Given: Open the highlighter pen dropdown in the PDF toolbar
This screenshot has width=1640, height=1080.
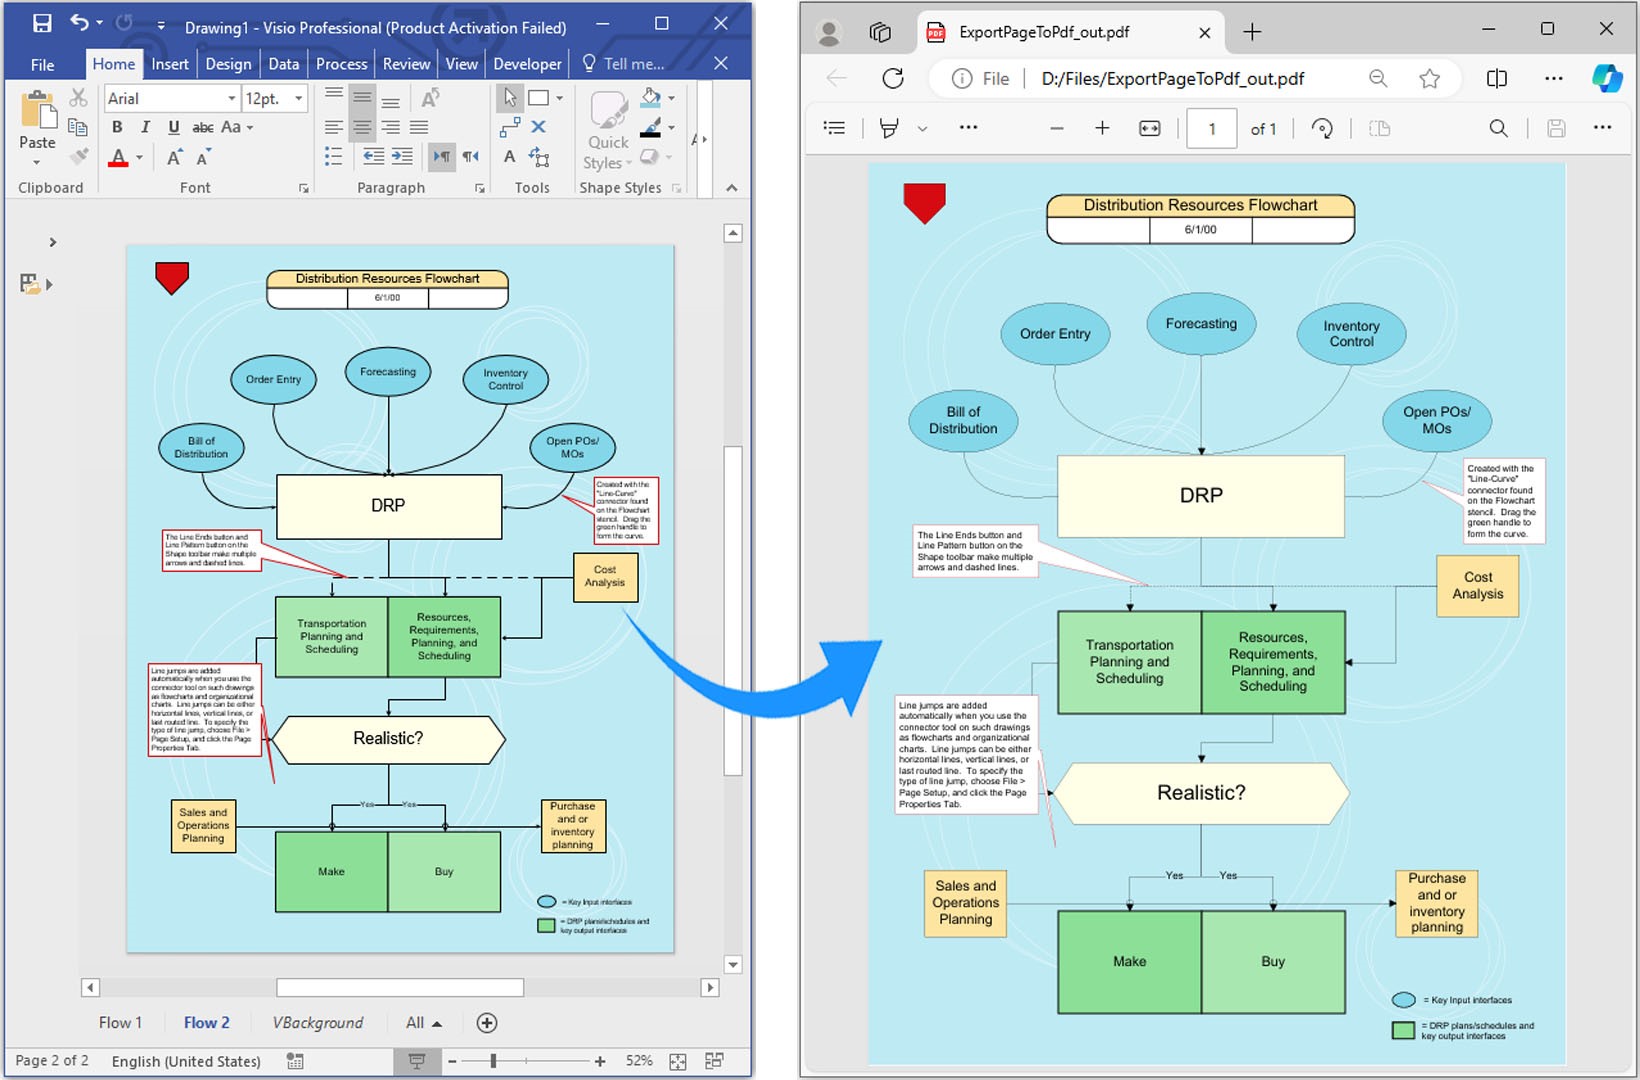Looking at the screenshot, I should pyautogui.click(x=922, y=128).
